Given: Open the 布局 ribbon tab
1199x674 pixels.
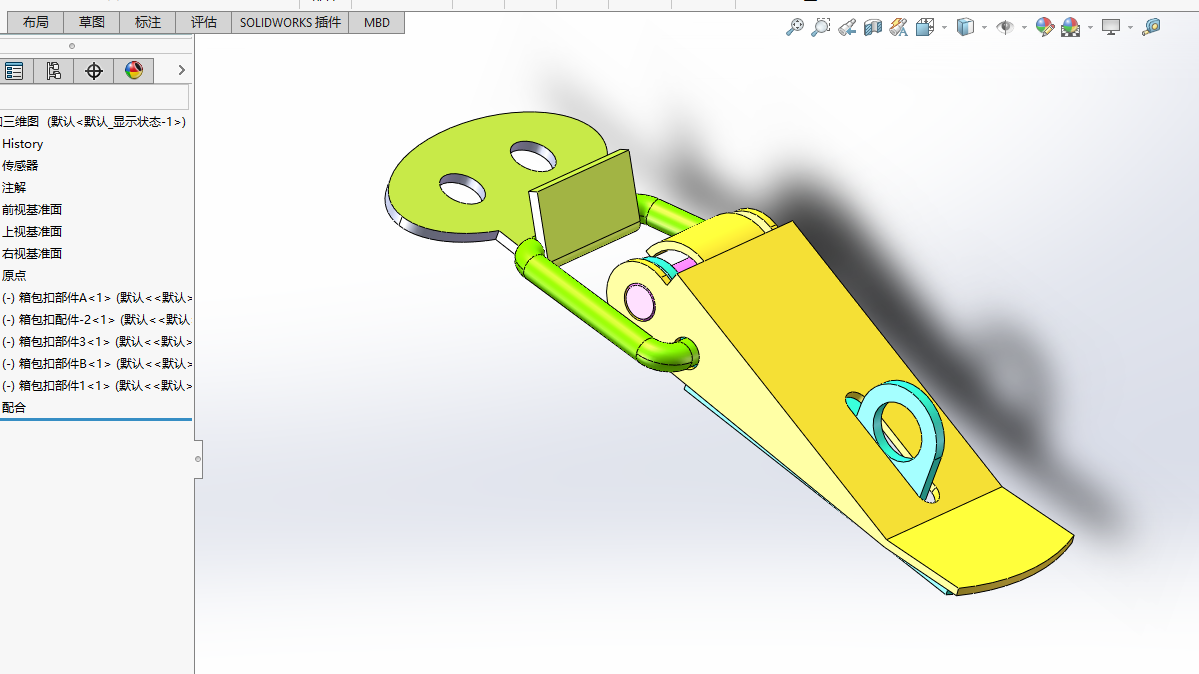Looking at the screenshot, I should pos(35,22).
